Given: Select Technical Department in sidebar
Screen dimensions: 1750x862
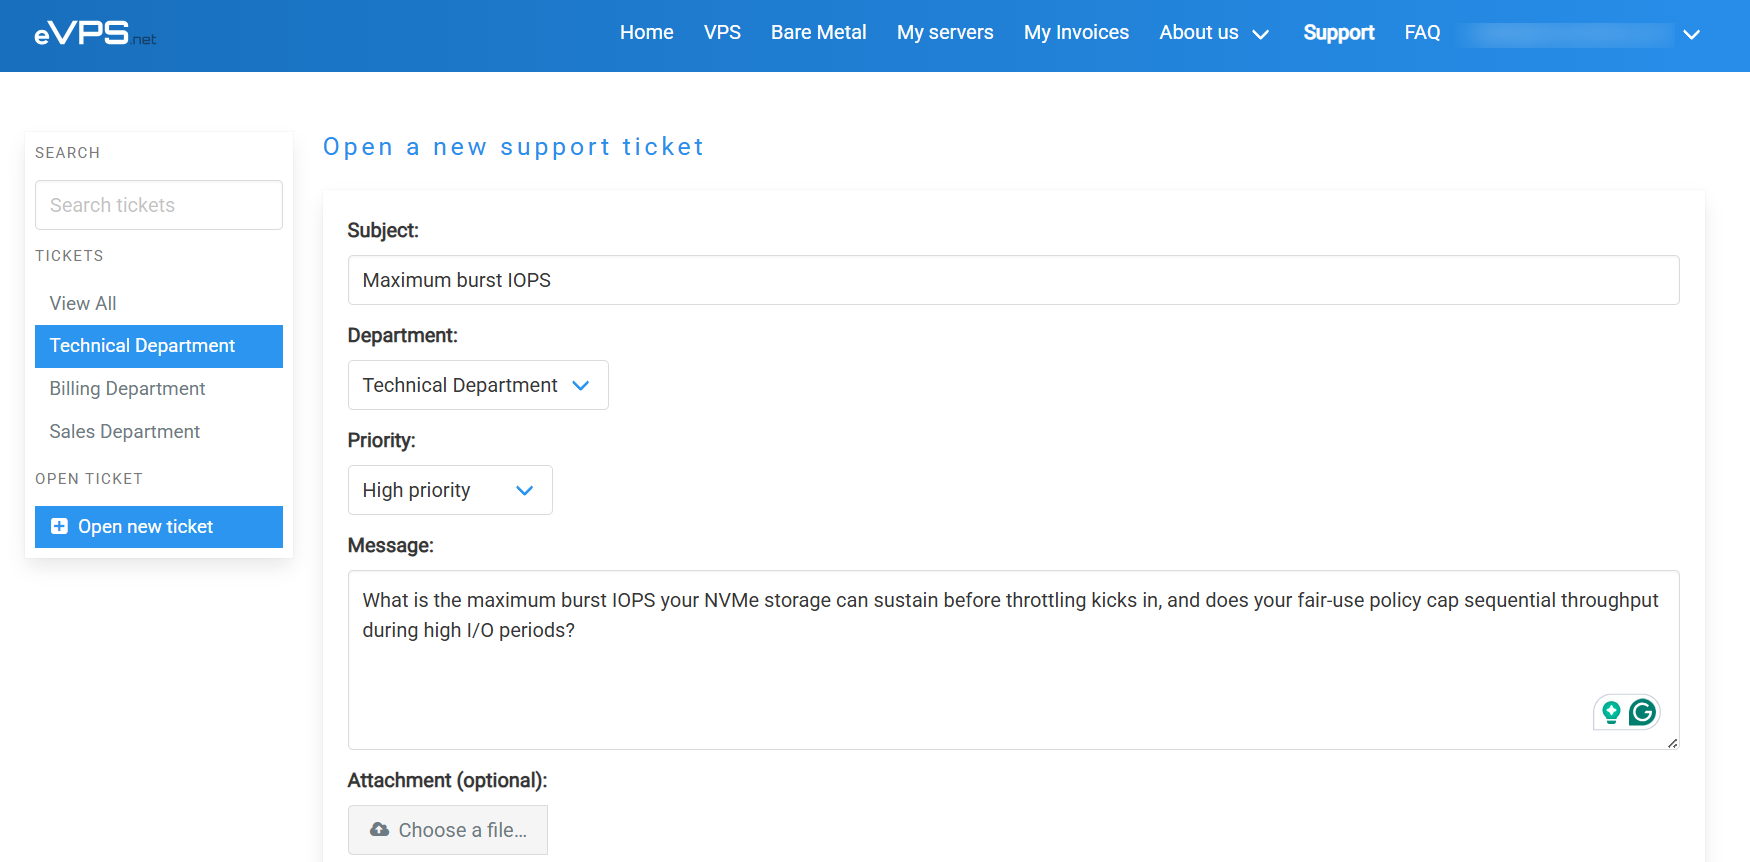Looking at the screenshot, I should [x=159, y=346].
